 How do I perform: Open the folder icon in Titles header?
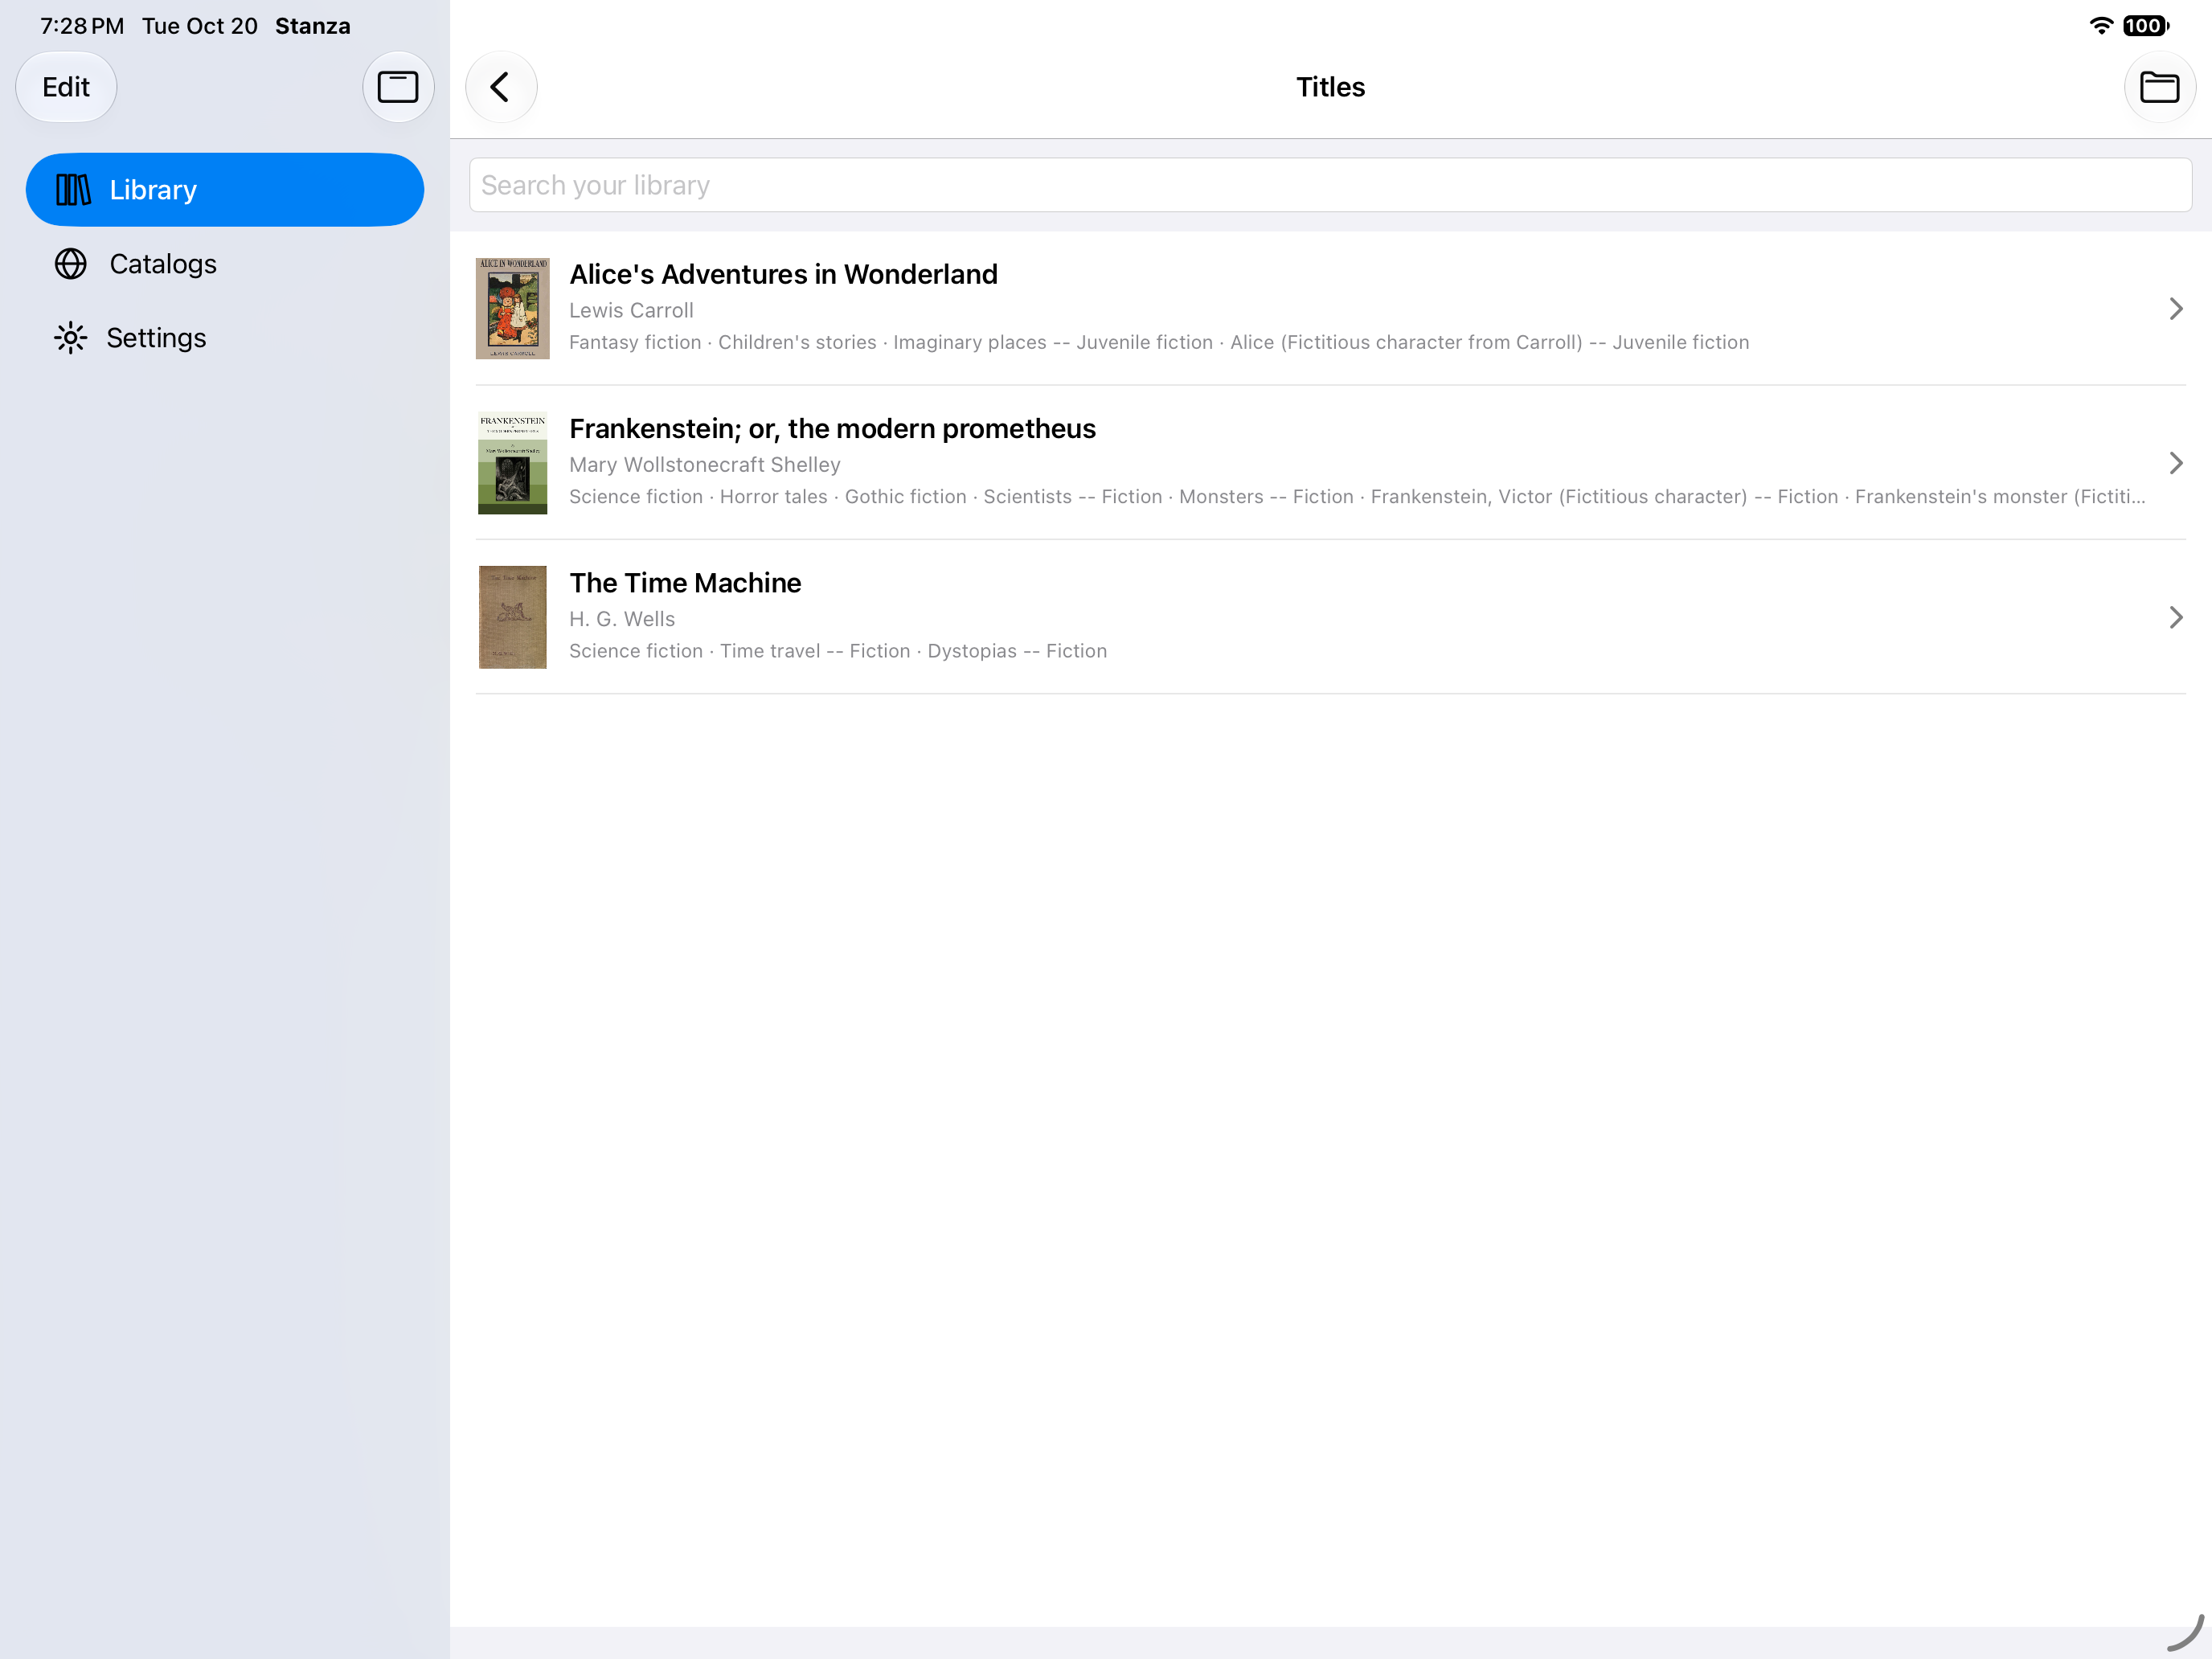tap(2159, 87)
